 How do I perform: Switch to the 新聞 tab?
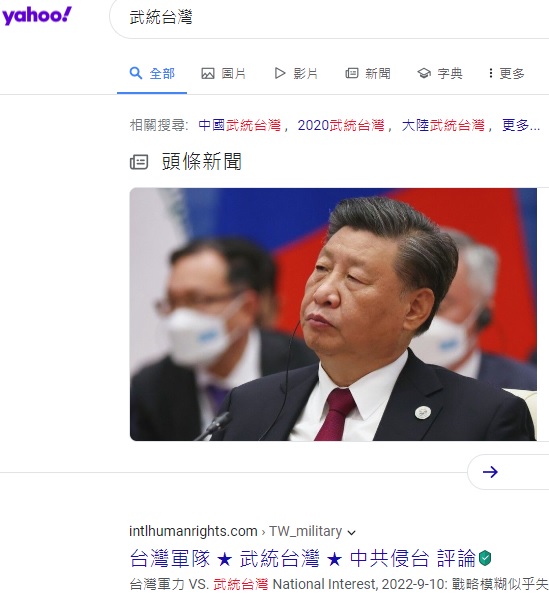368,73
